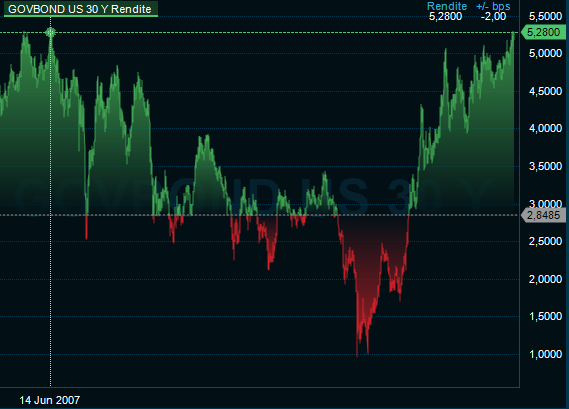The width and height of the screenshot is (569, 409).
Task: Click the 2,5000 y-axis label
Action: [545, 241]
